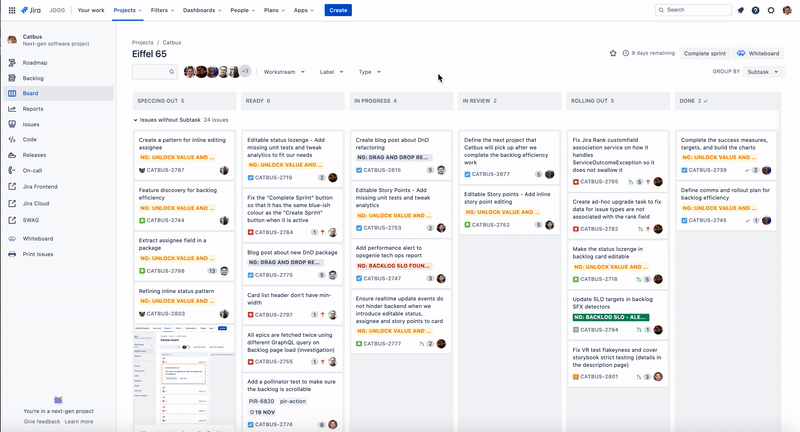Click the Whiteboard button near Complete sprint

coord(758,53)
